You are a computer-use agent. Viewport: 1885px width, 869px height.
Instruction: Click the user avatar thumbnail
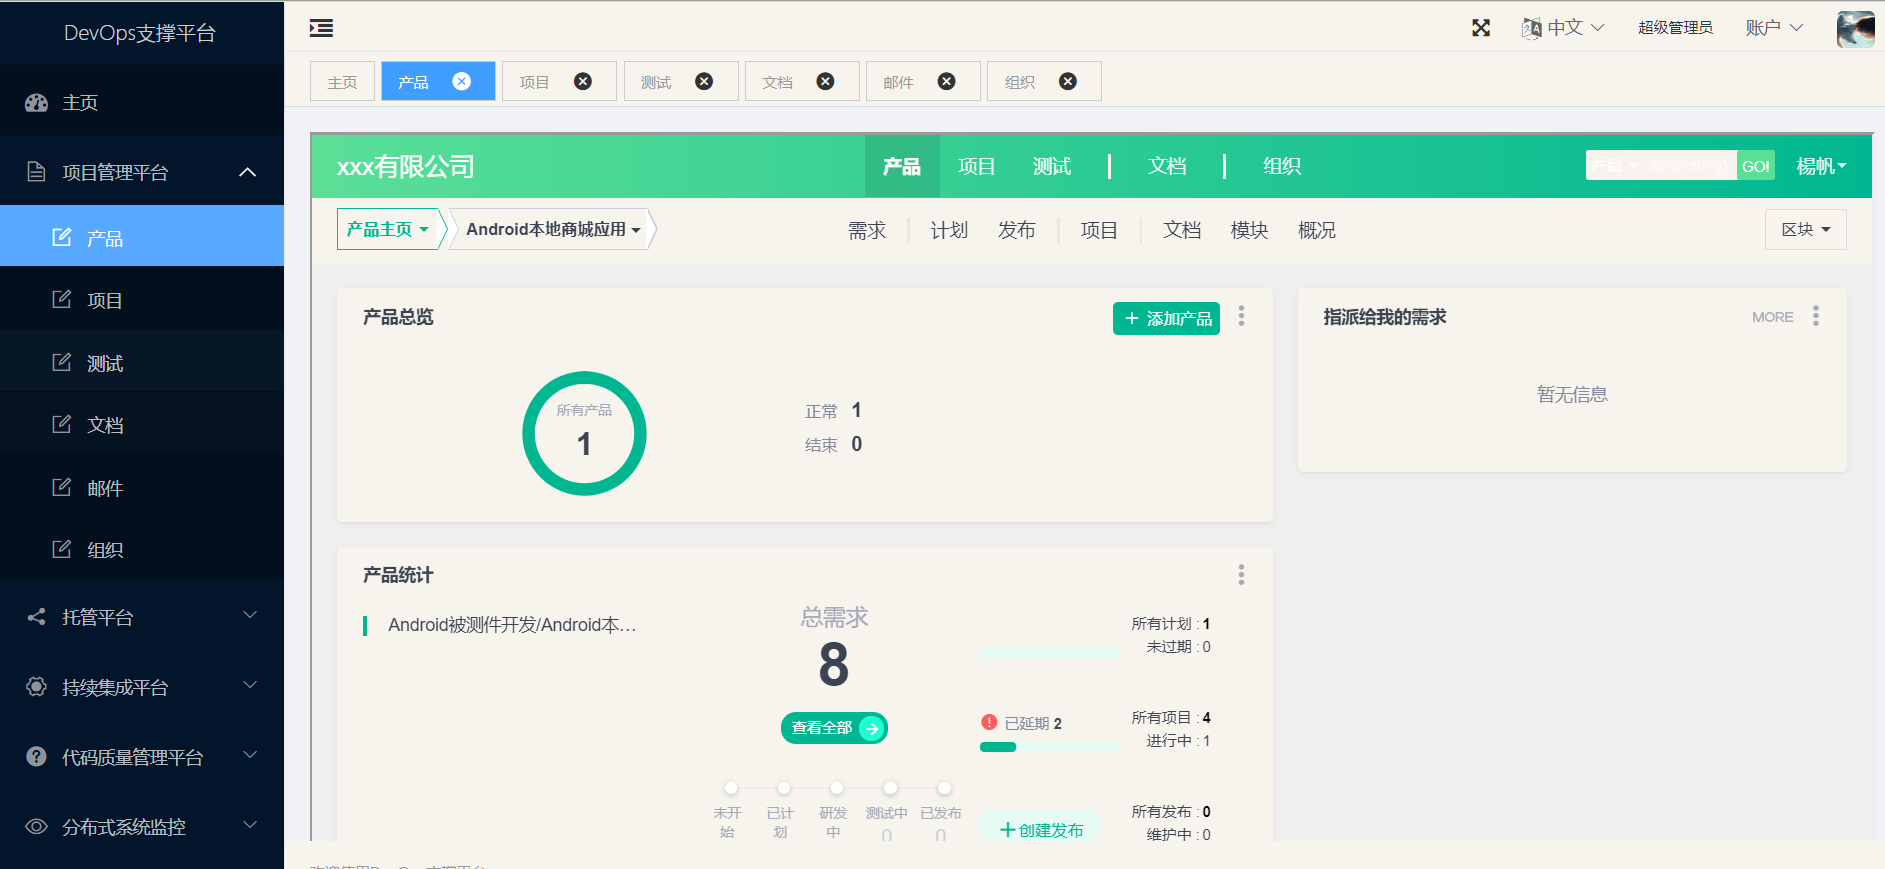click(1855, 28)
